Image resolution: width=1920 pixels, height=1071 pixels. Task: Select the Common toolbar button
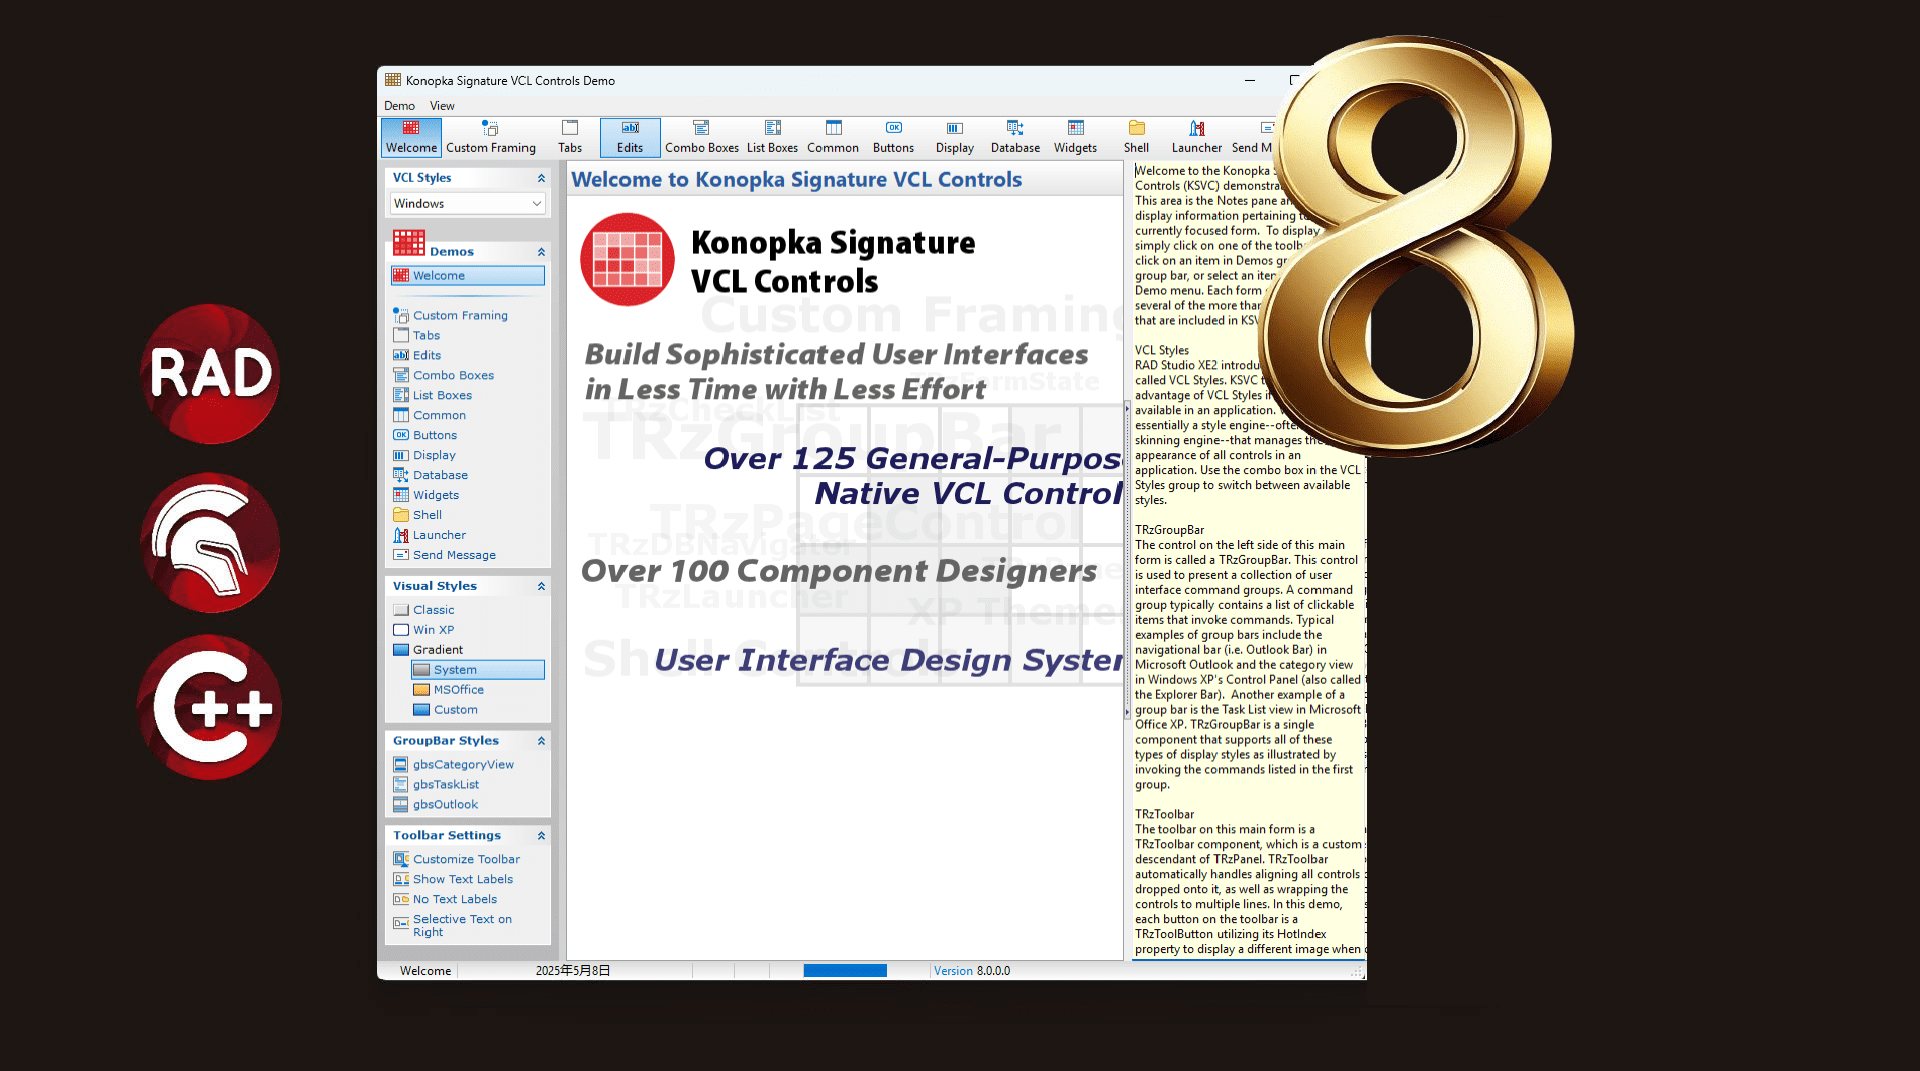(x=833, y=137)
